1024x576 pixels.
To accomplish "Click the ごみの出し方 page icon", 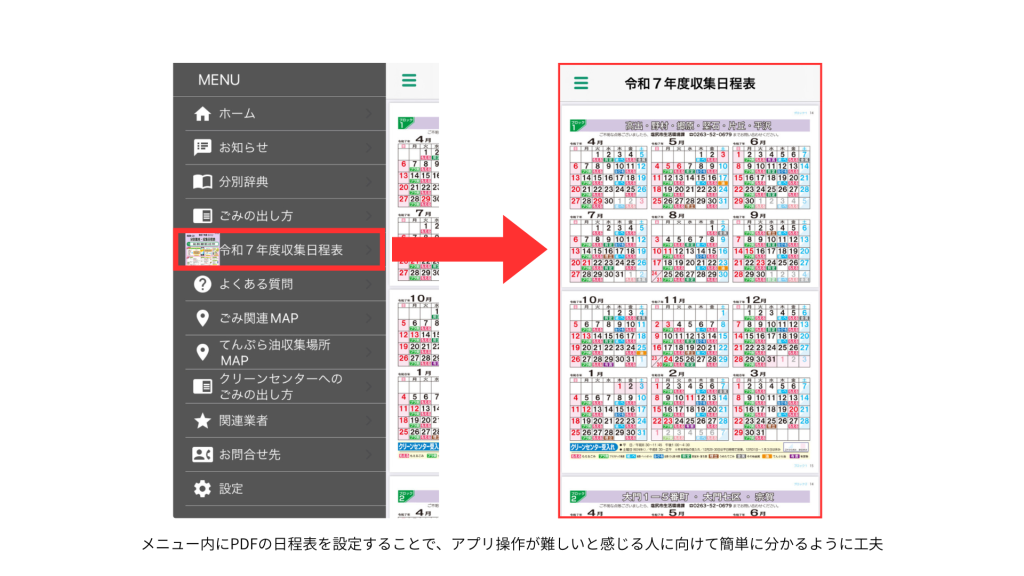I will (202, 216).
